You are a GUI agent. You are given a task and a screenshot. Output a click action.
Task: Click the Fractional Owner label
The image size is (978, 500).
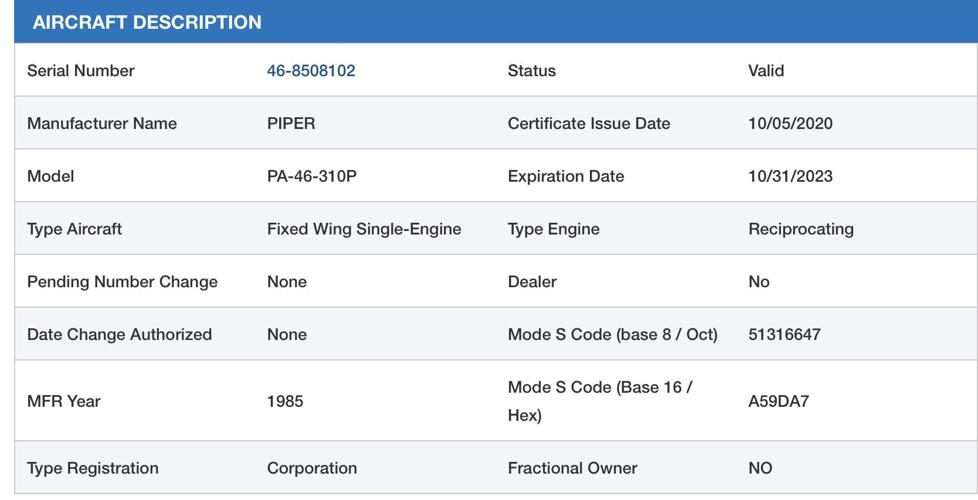pyautogui.click(x=572, y=468)
